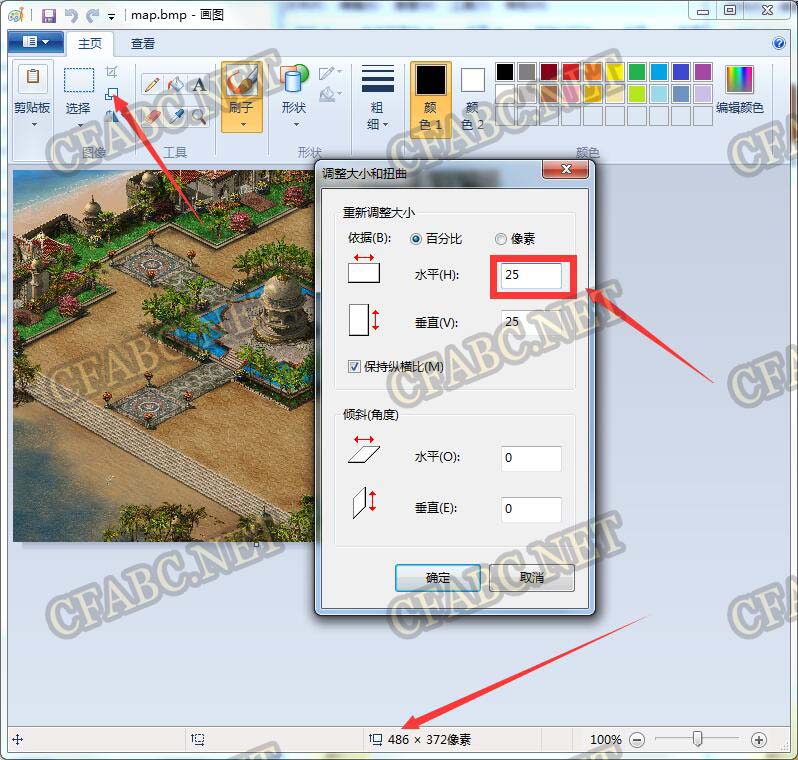
Task: Click the 形状 shapes gallery icon
Action: (x=294, y=79)
